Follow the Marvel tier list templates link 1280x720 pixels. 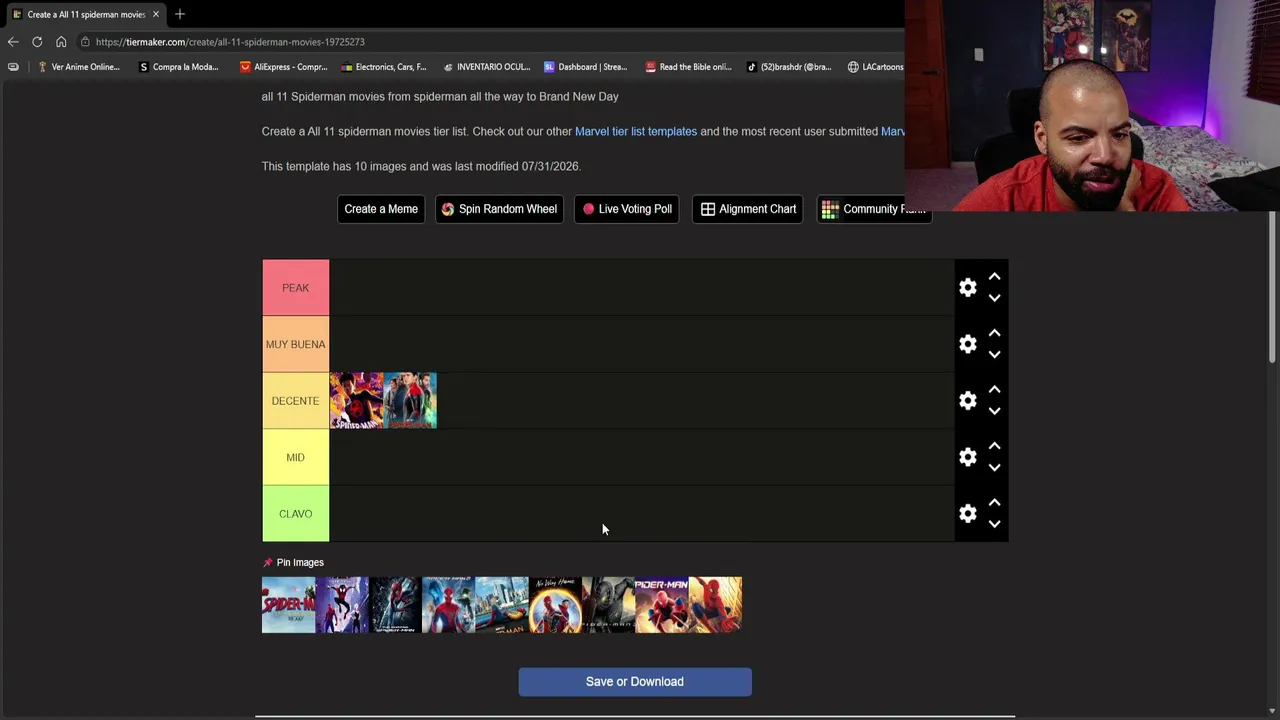tap(636, 131)
